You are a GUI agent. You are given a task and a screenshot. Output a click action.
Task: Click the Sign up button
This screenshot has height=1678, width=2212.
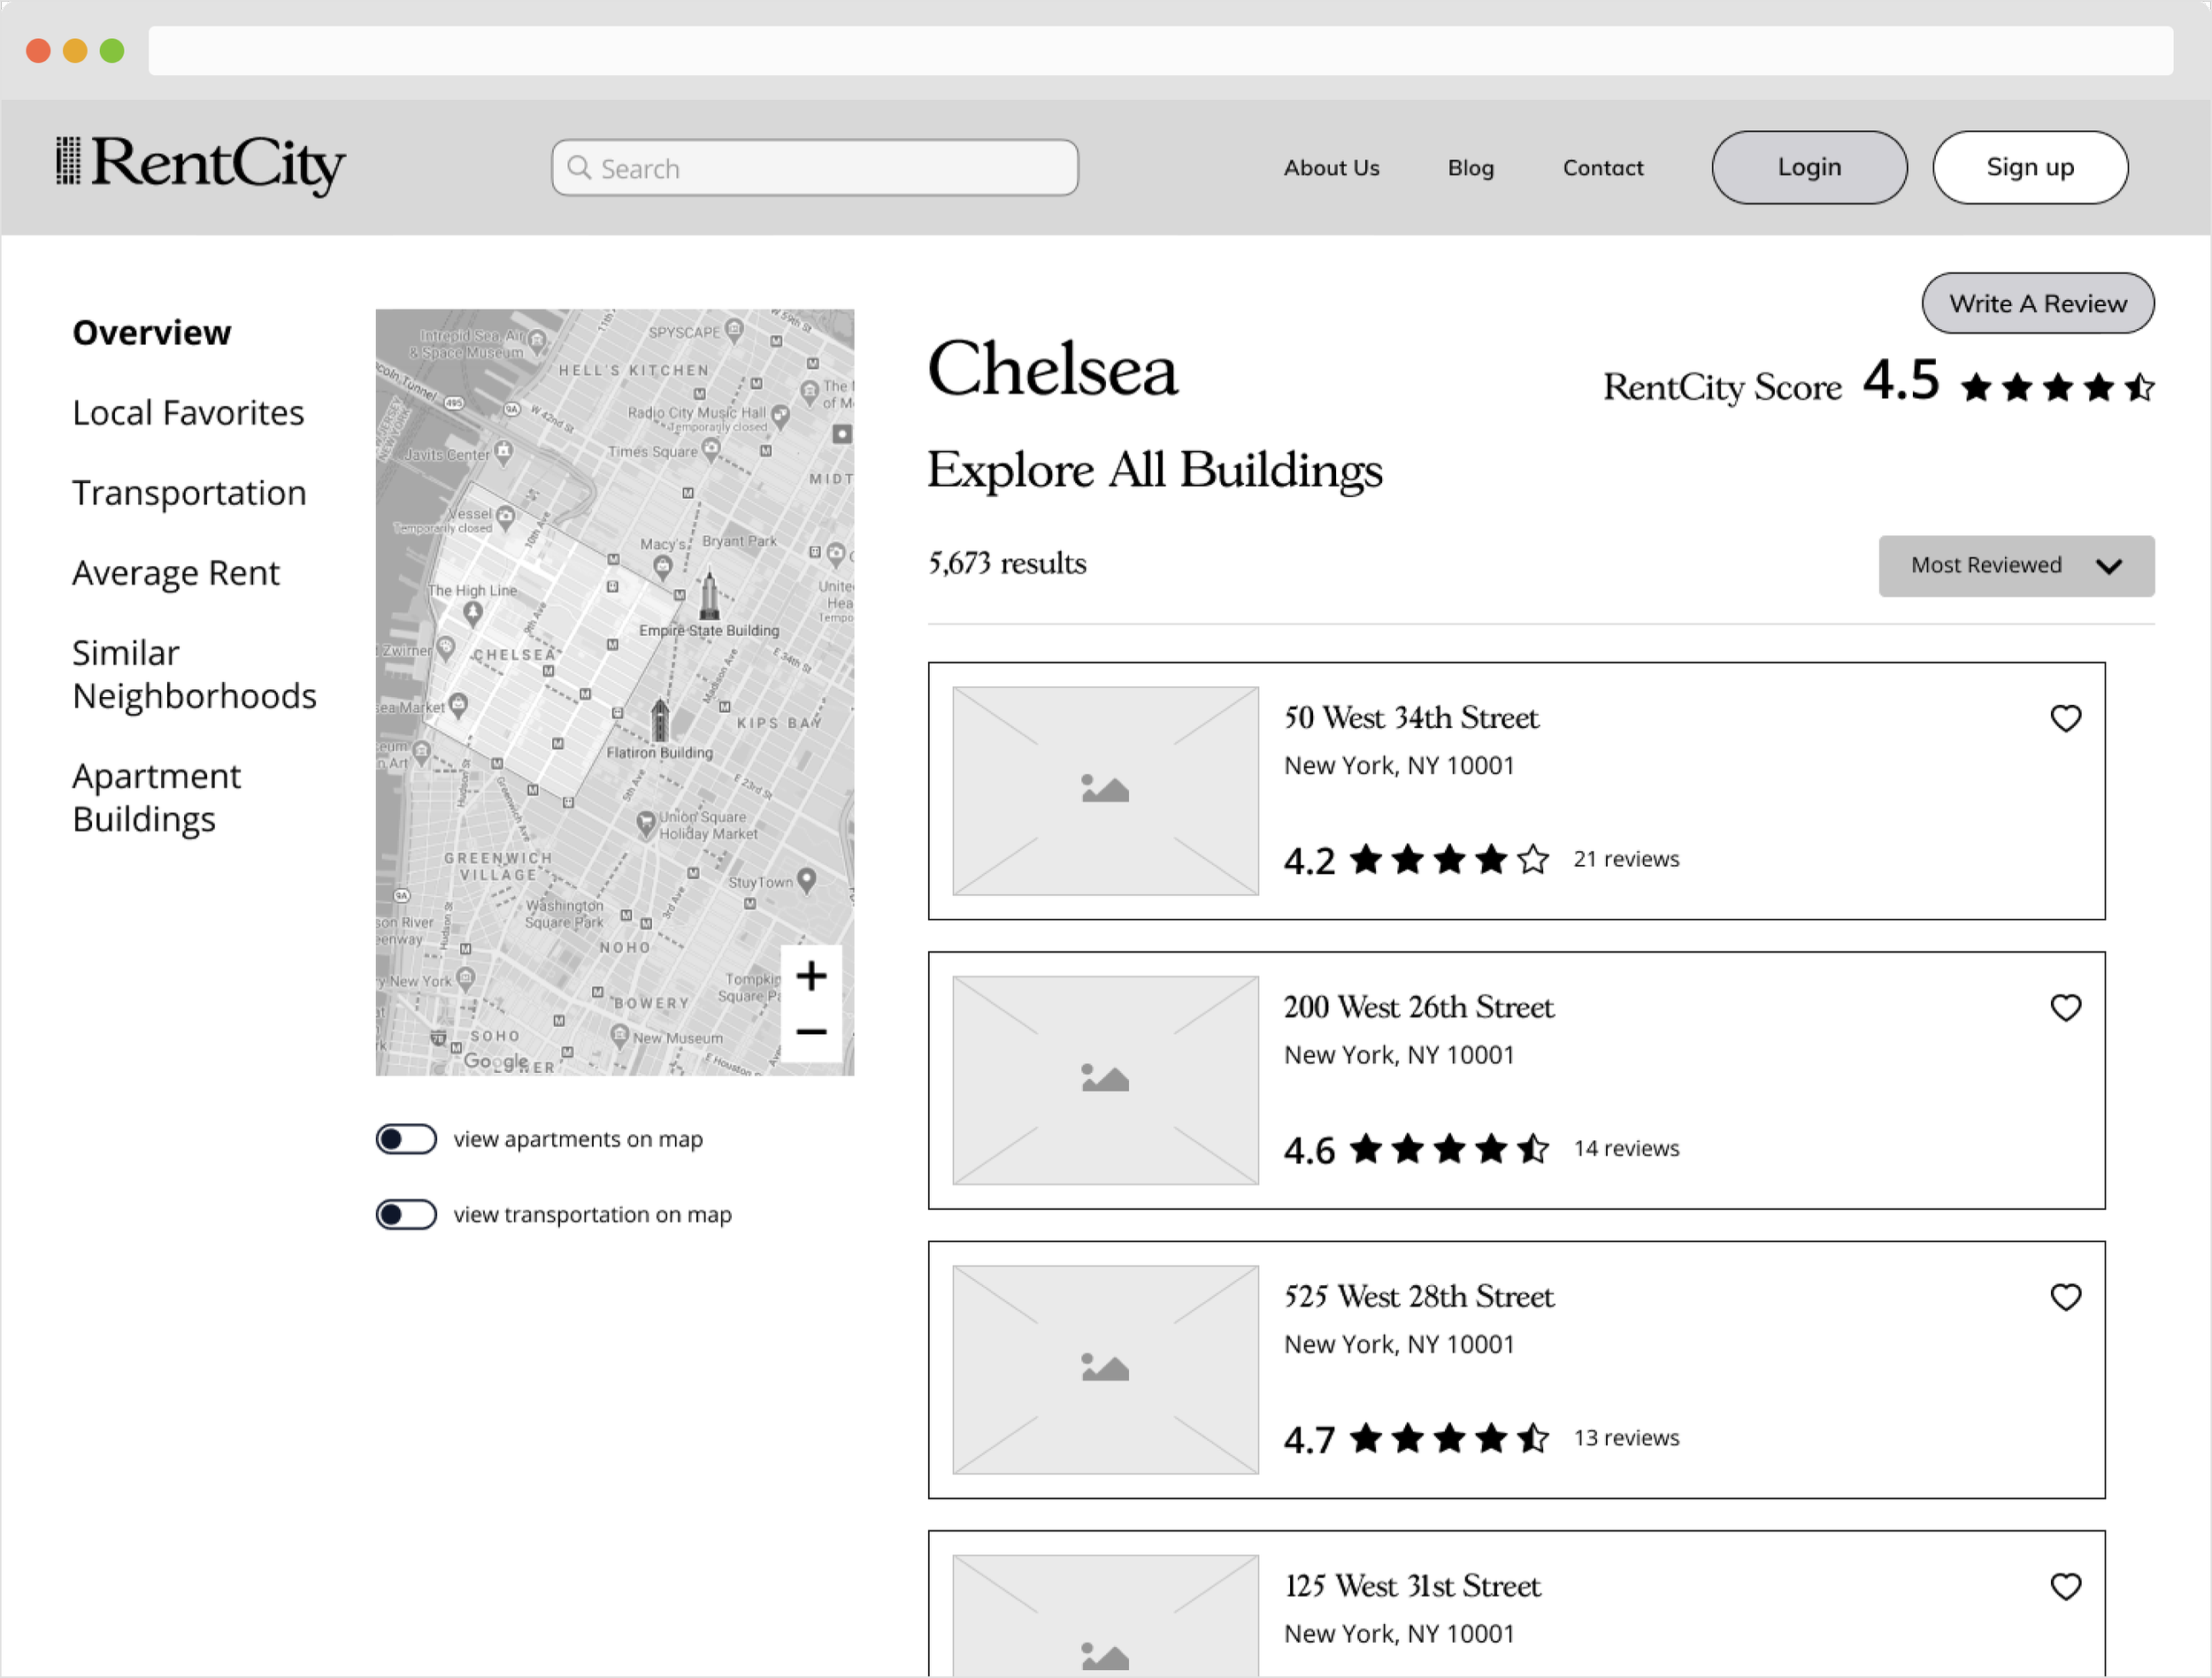pyautogui.click(x=2030, y=167)
